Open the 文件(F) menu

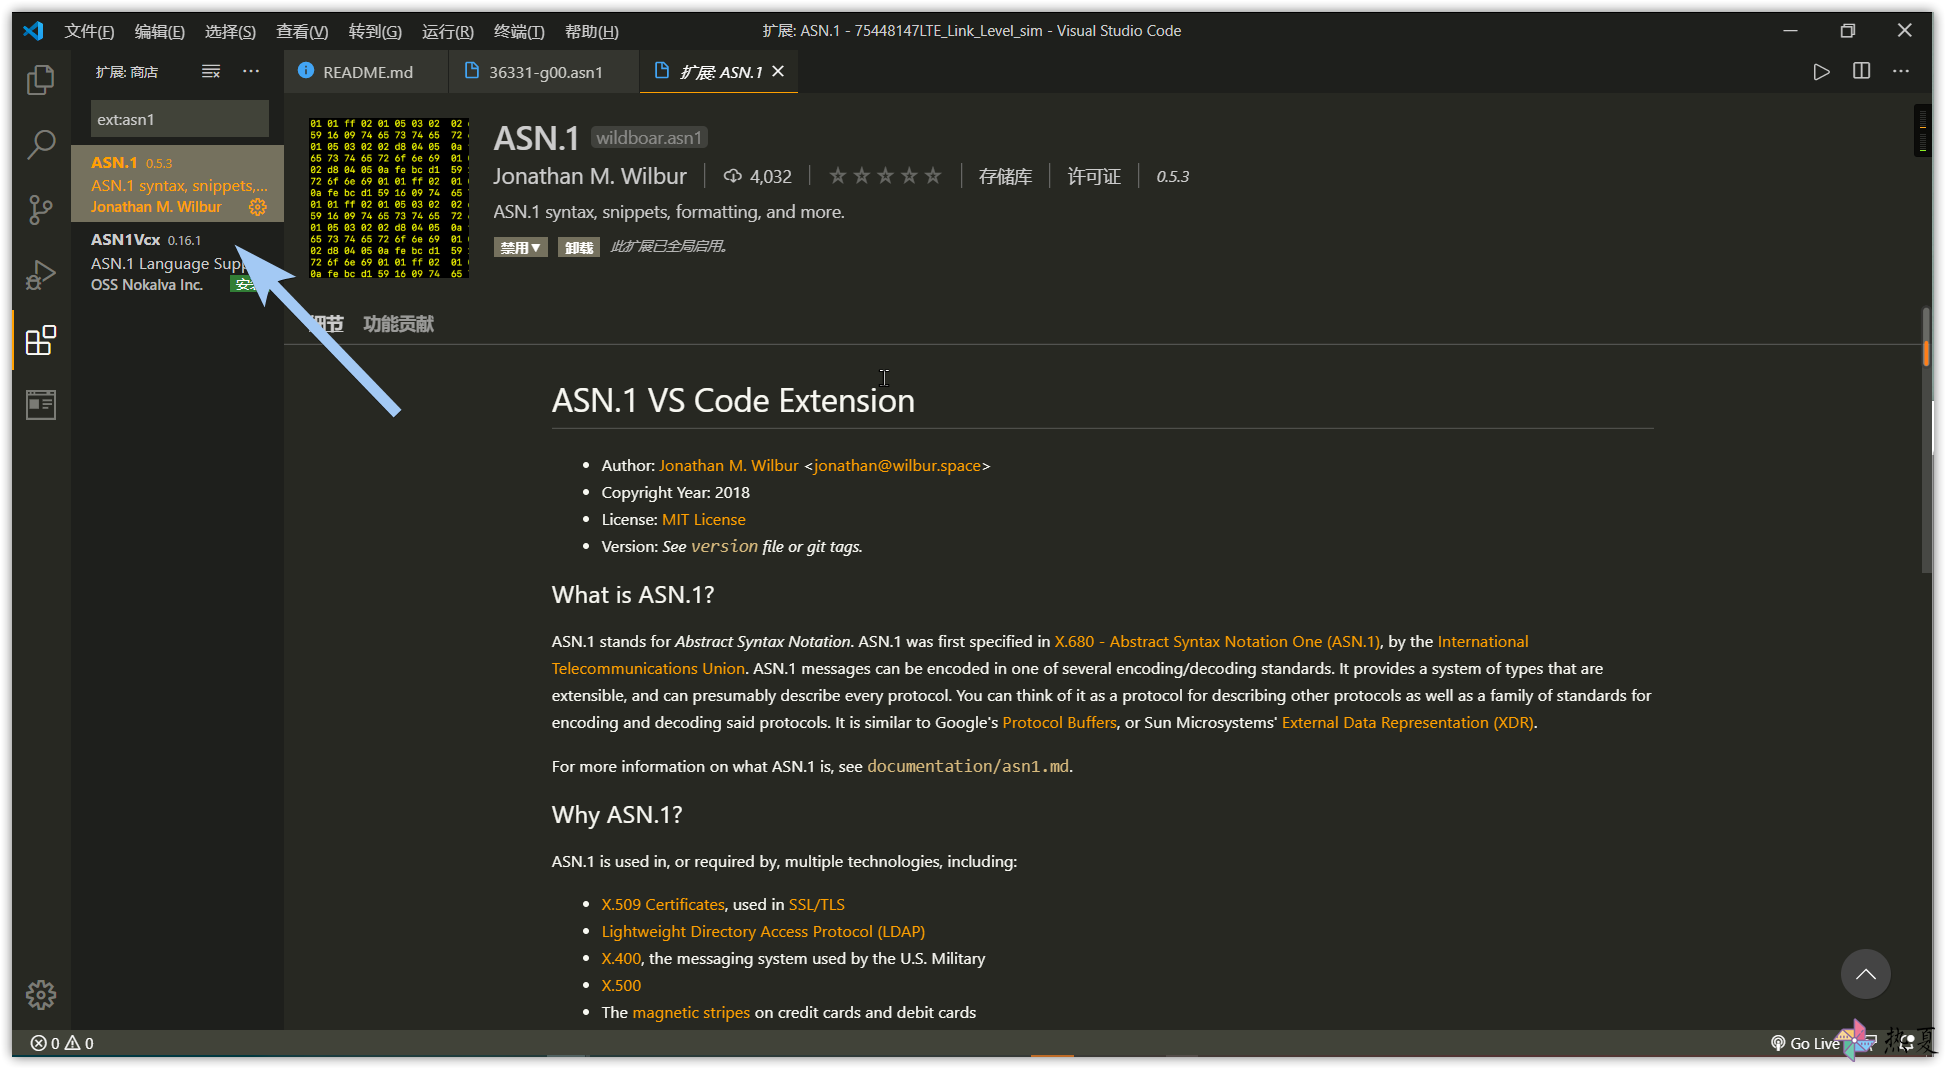tap(89, 31)
